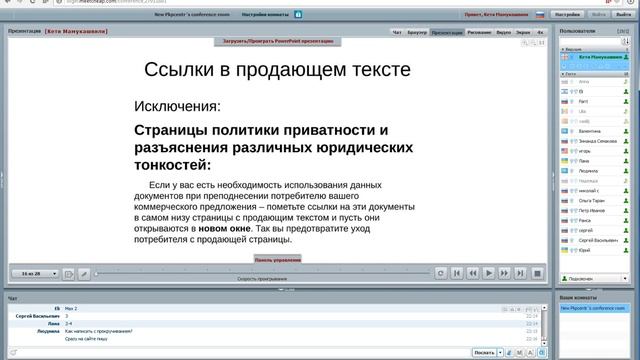The image size is (640, 360).
Task: Click the pen icon next to the Послать button
Action: (509, 352)
